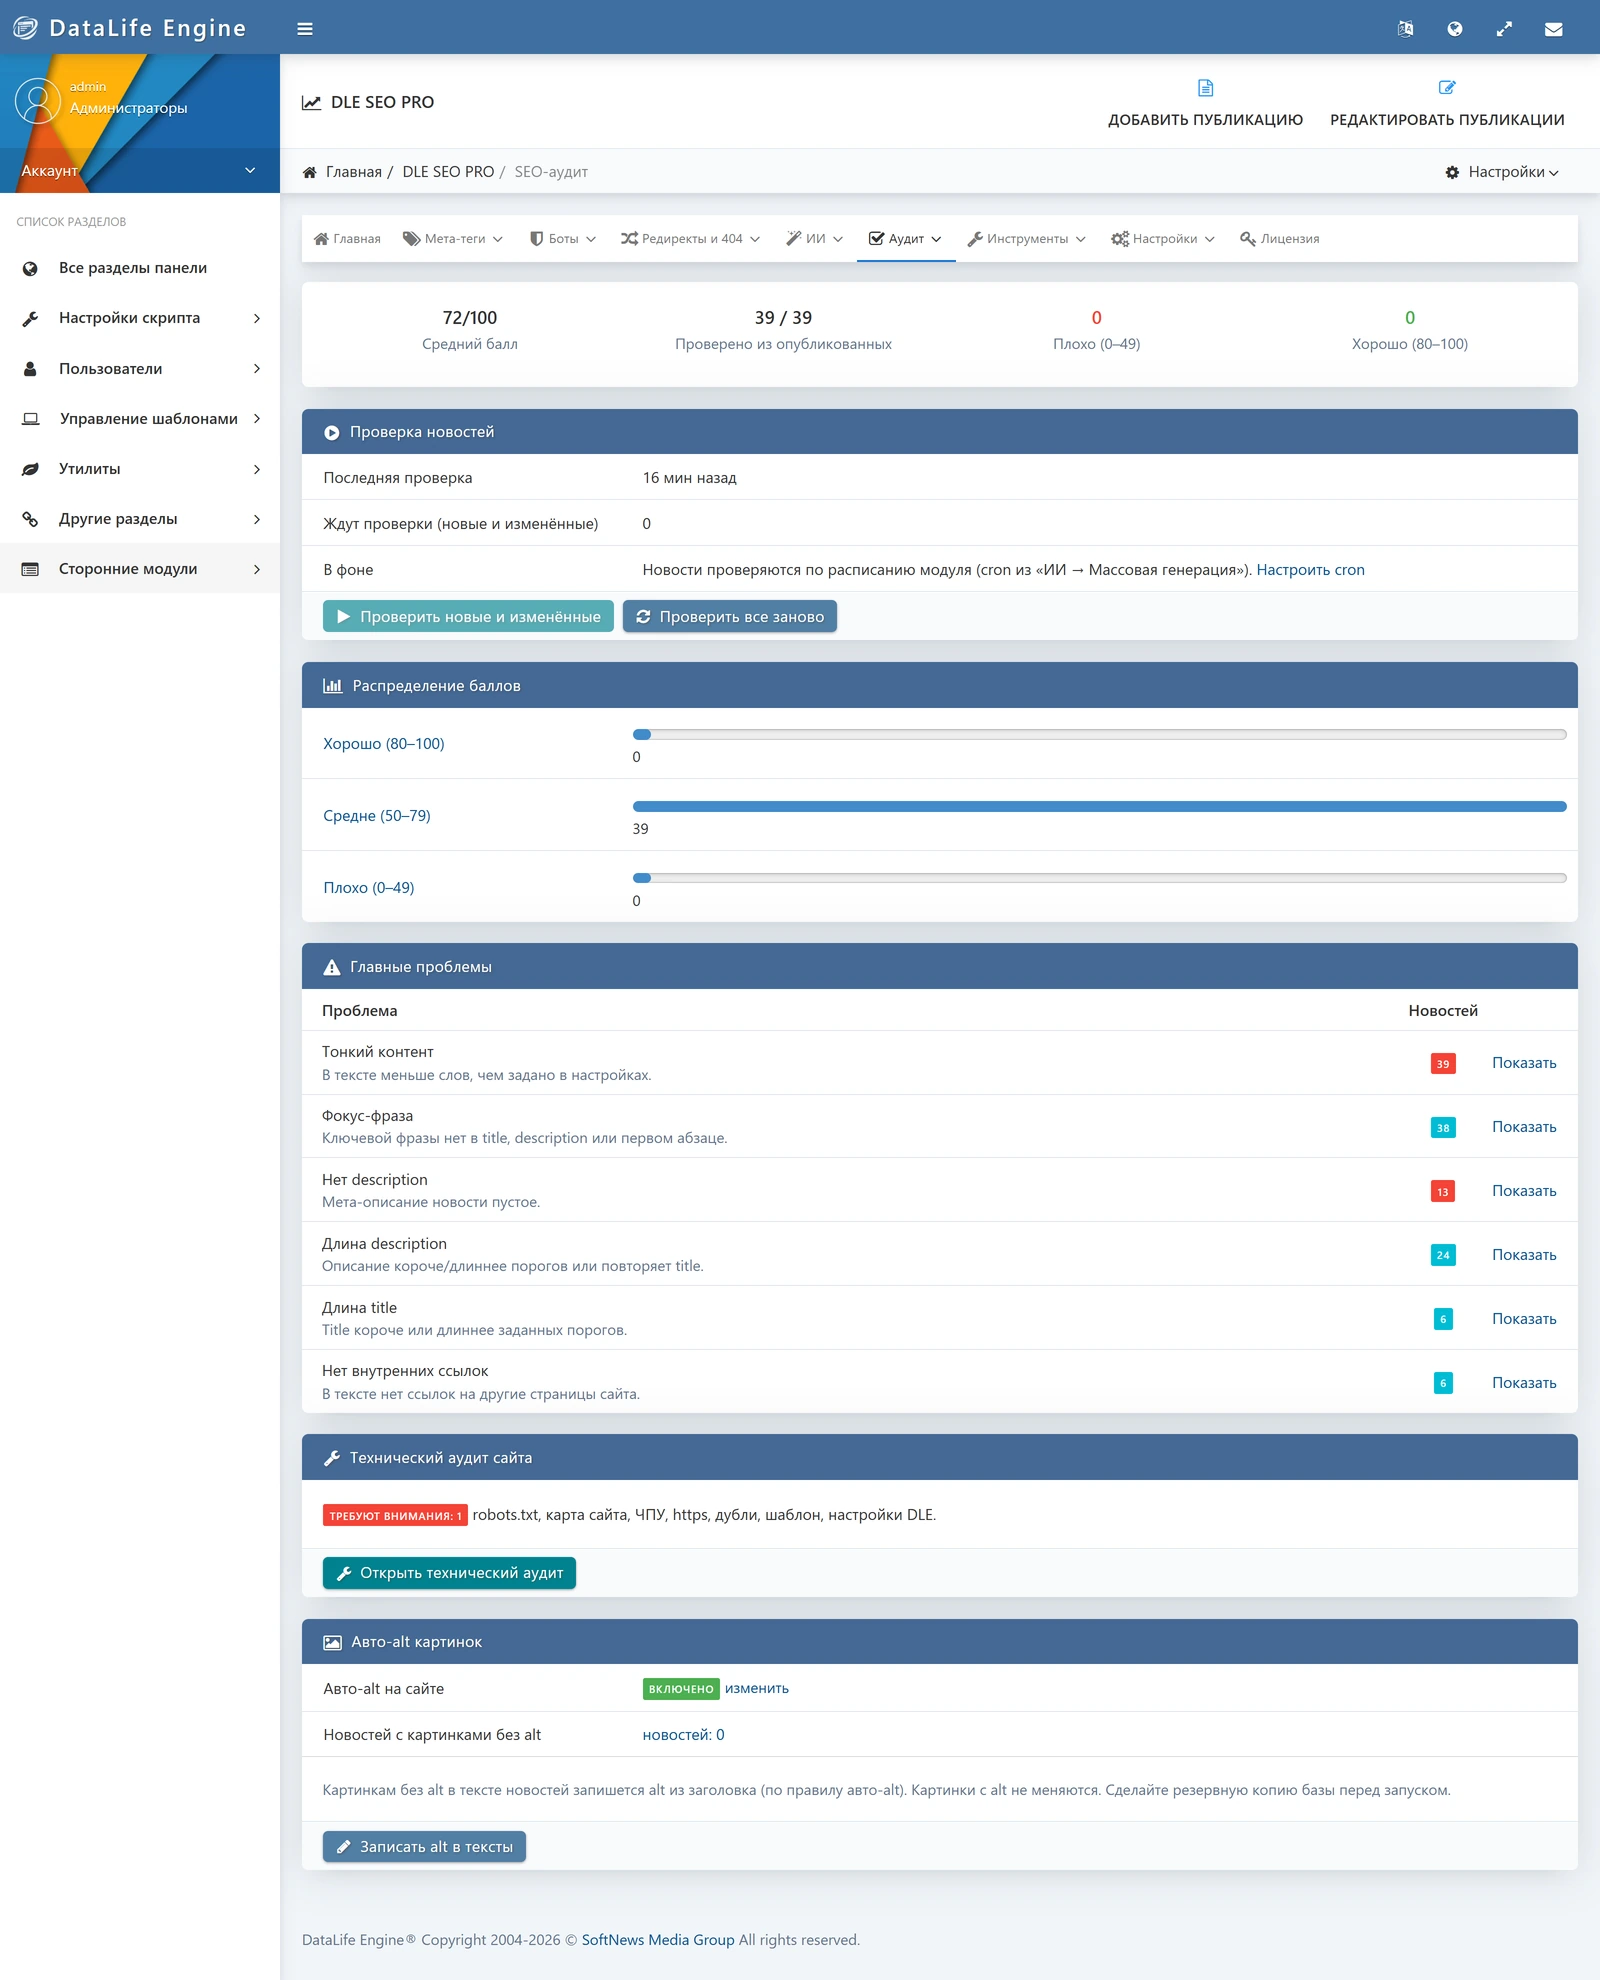Screen dimensions: 1600x1980
Task: Open the envelope messages icon
Action: pyautogui.click(x=1553, y=29)
